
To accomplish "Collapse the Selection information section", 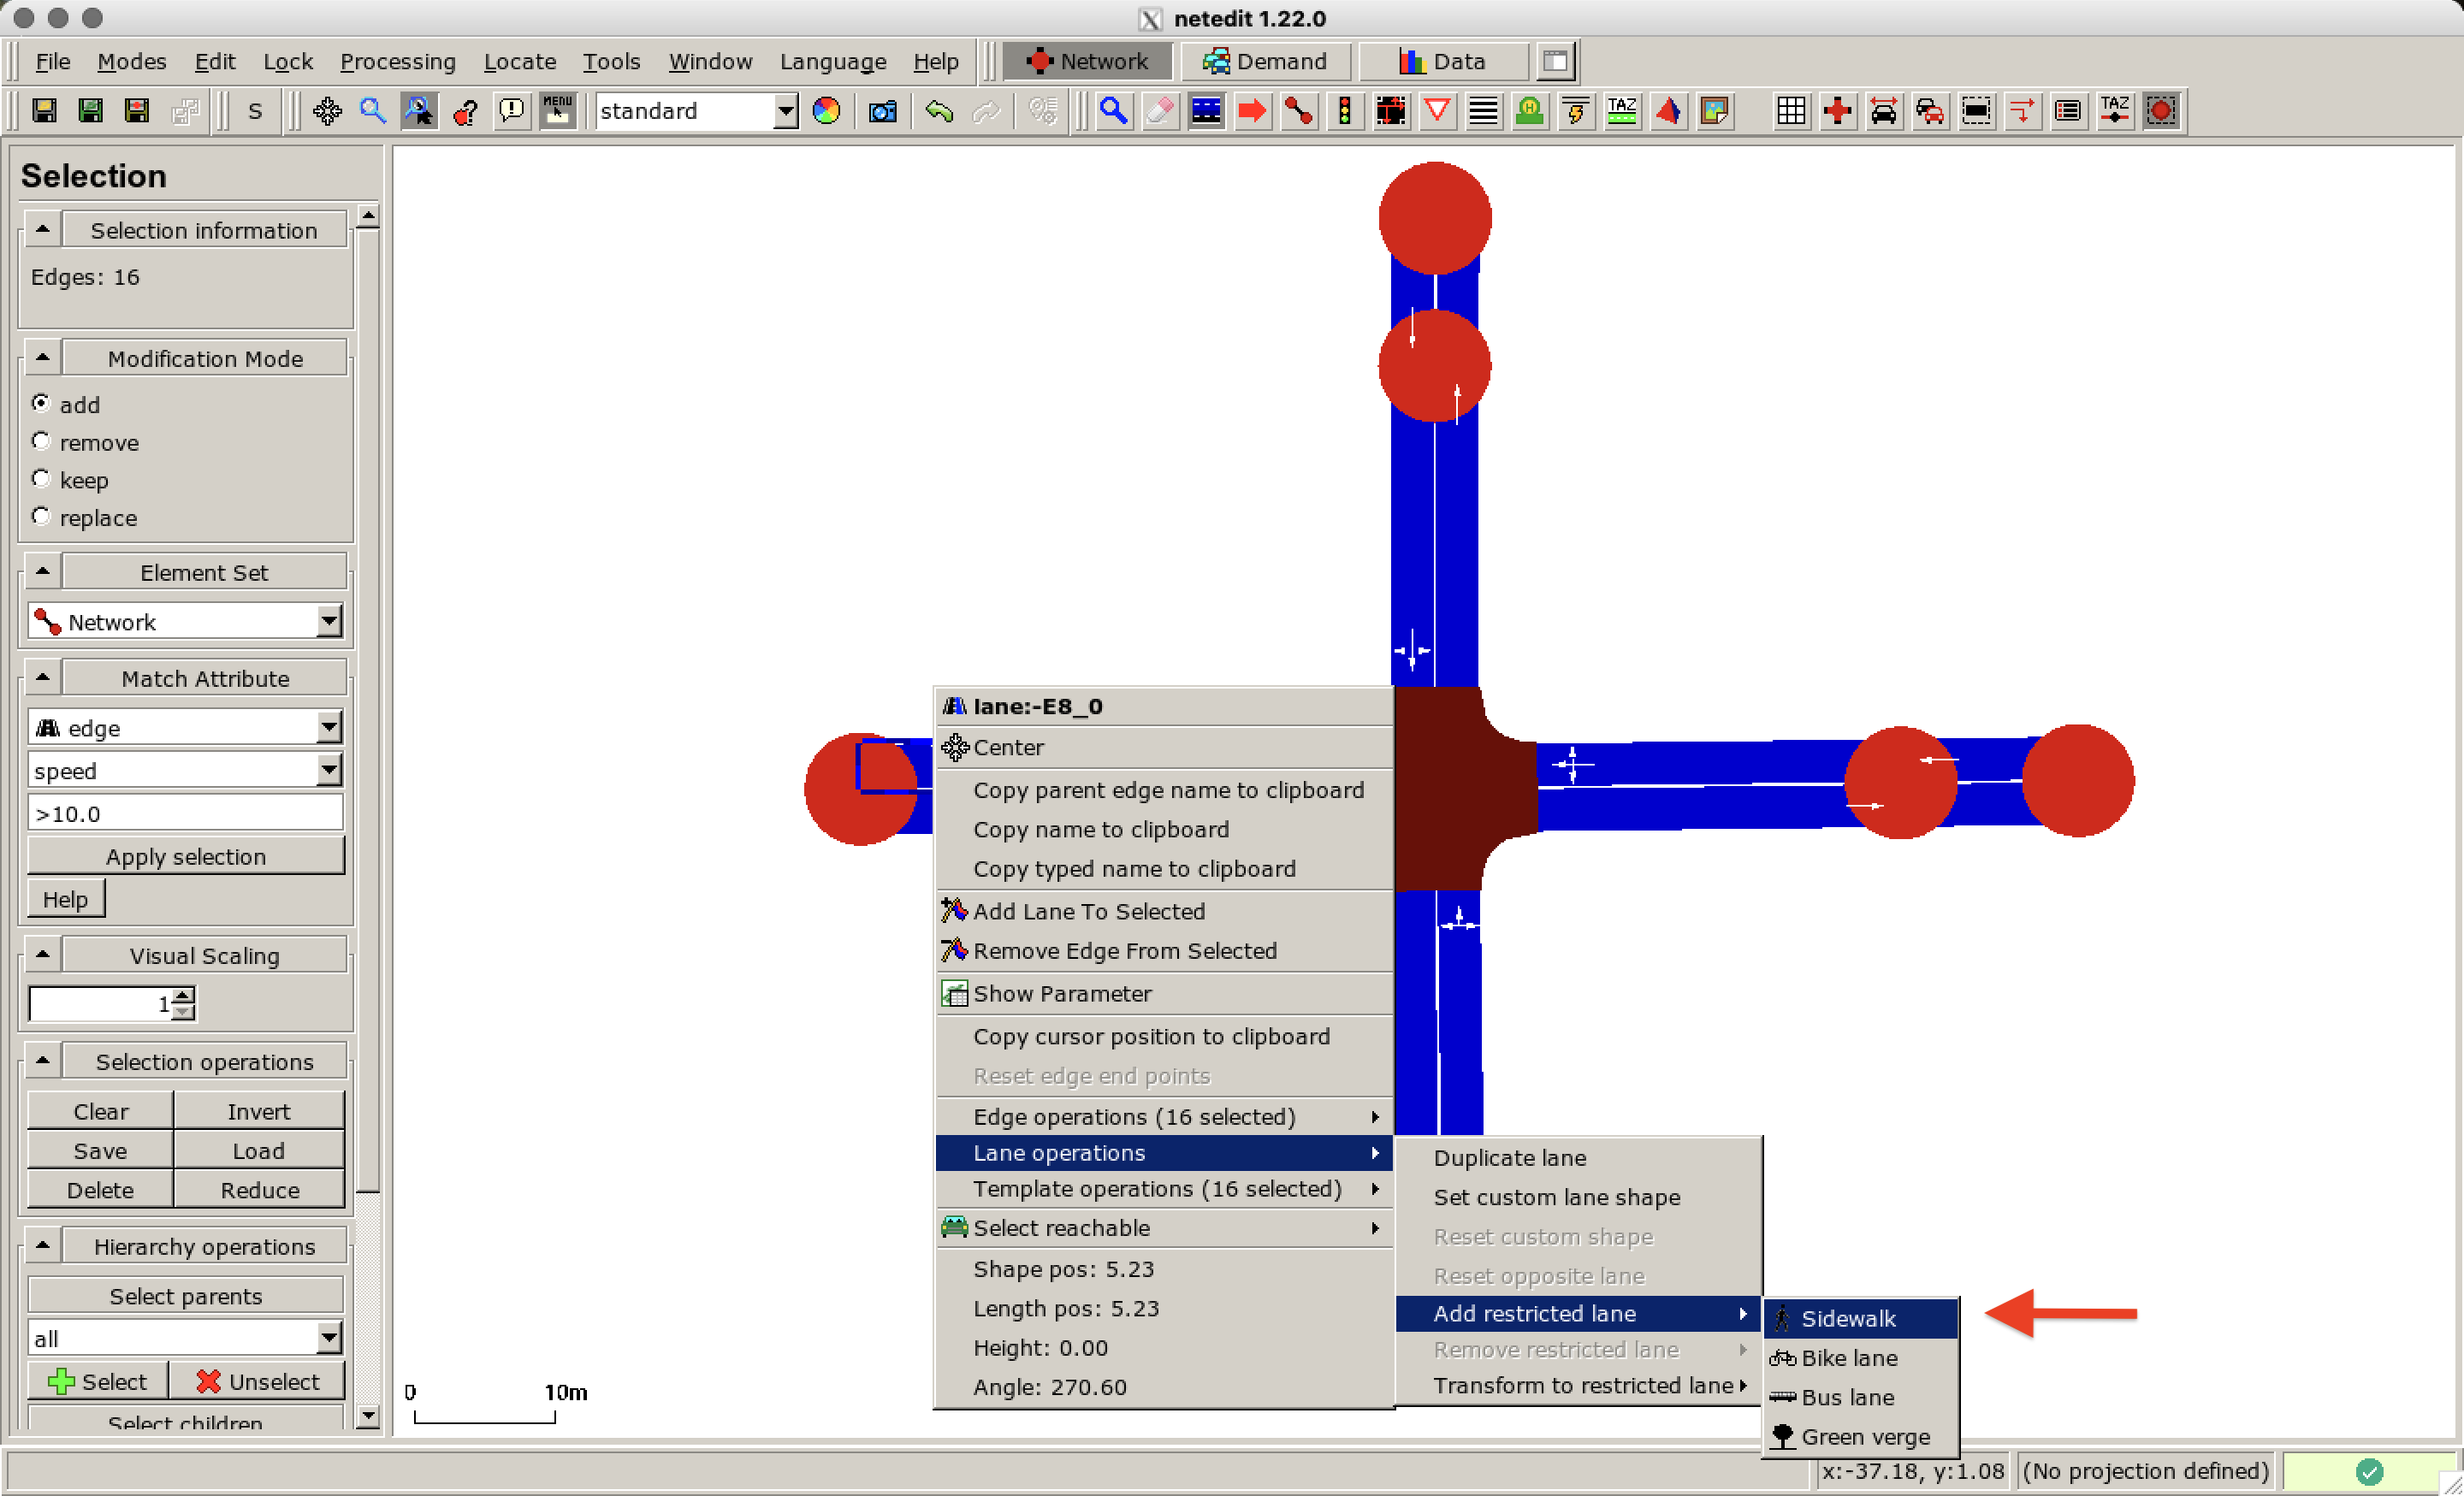I will coord(42,230).
